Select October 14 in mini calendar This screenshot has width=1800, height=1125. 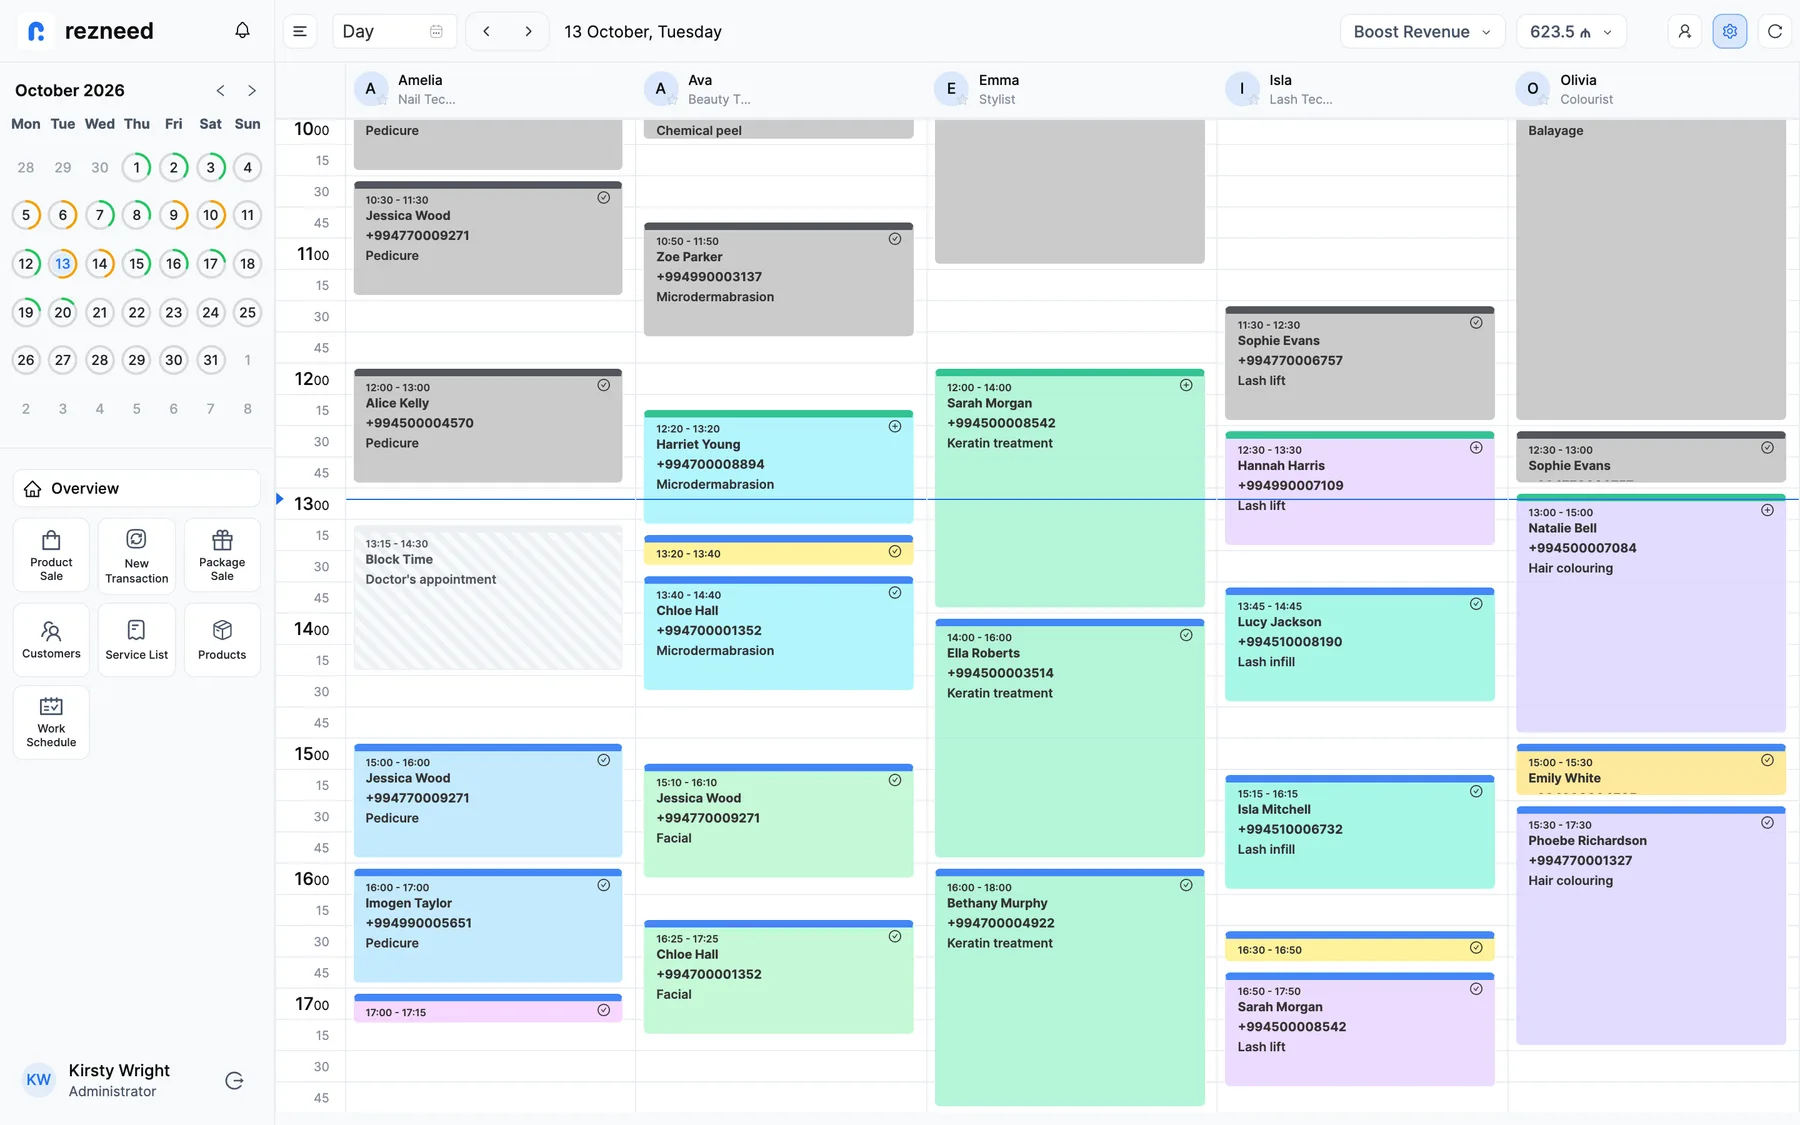[x=100, y=264]
